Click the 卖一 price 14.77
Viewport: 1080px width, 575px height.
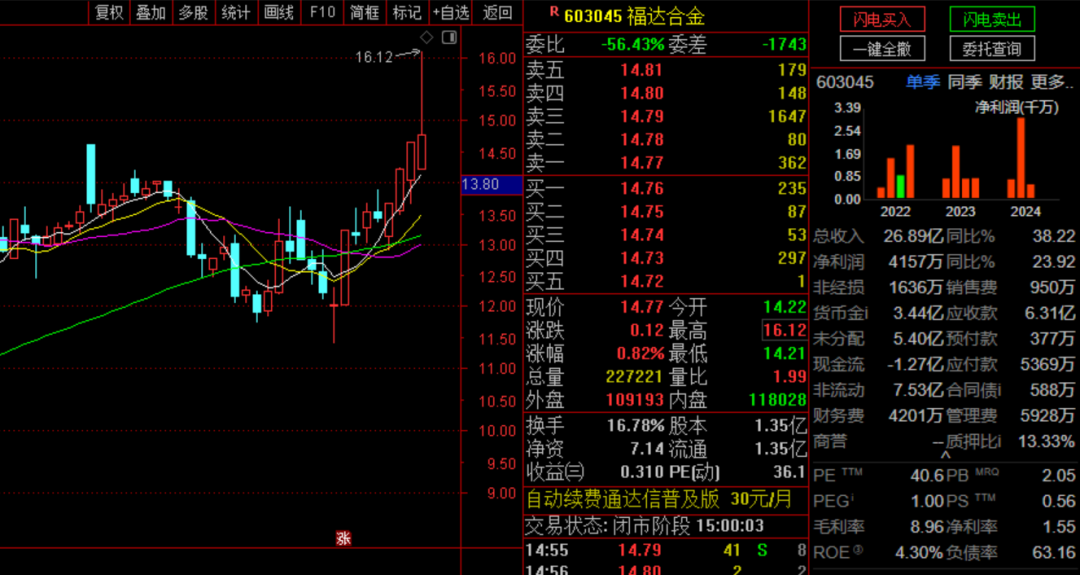(x=642, y=163)
